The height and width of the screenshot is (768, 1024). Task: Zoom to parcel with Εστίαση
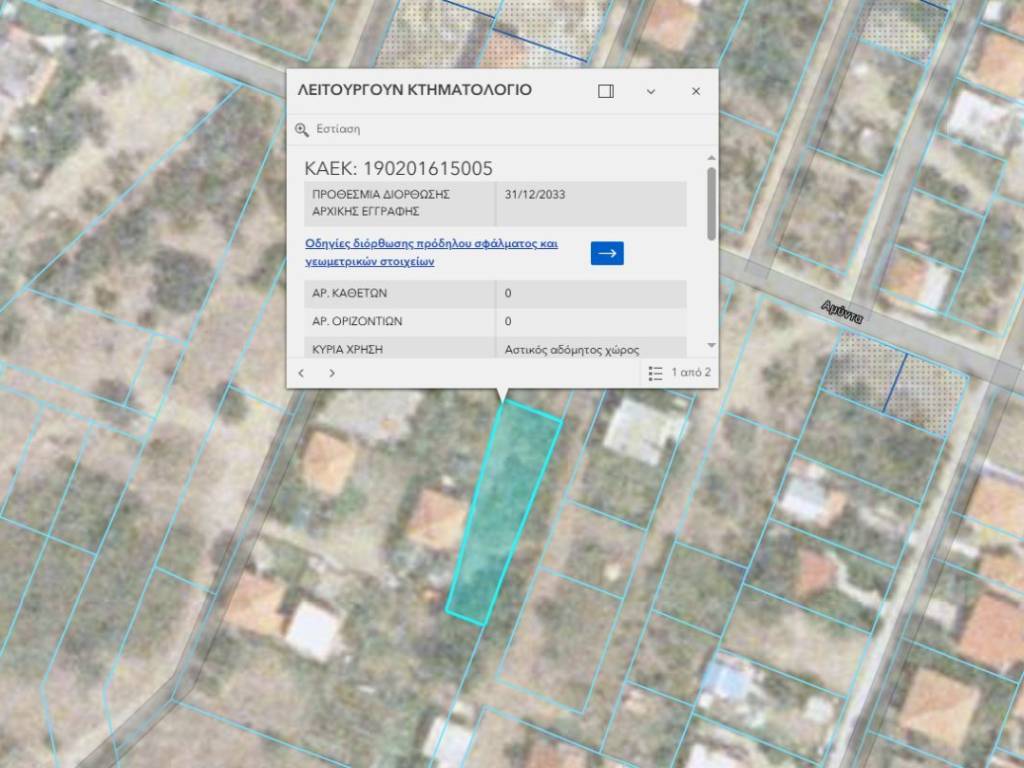pos(328,129)
